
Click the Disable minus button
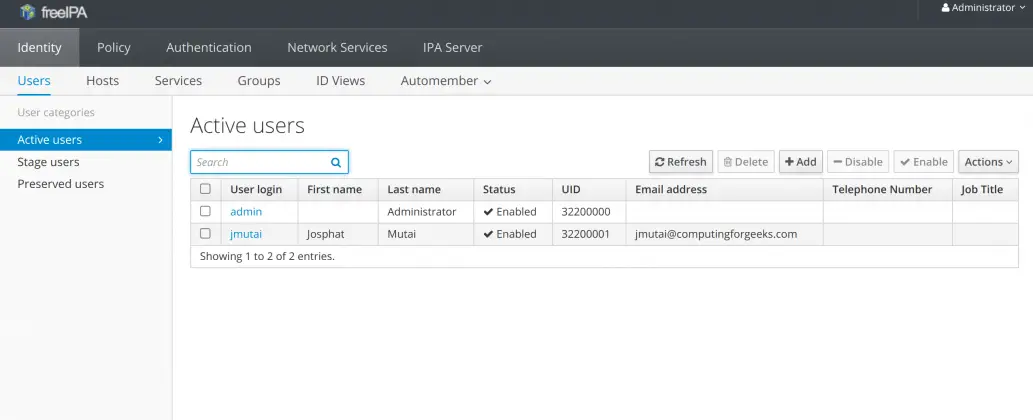858,162
